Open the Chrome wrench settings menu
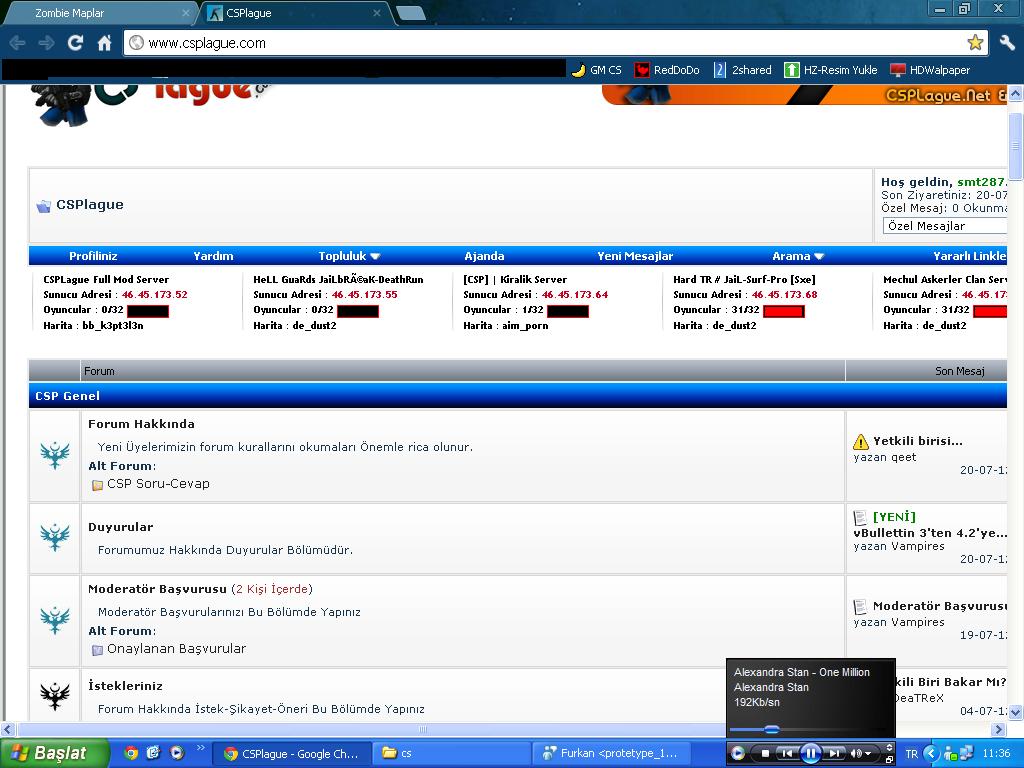 (1006, 43)
